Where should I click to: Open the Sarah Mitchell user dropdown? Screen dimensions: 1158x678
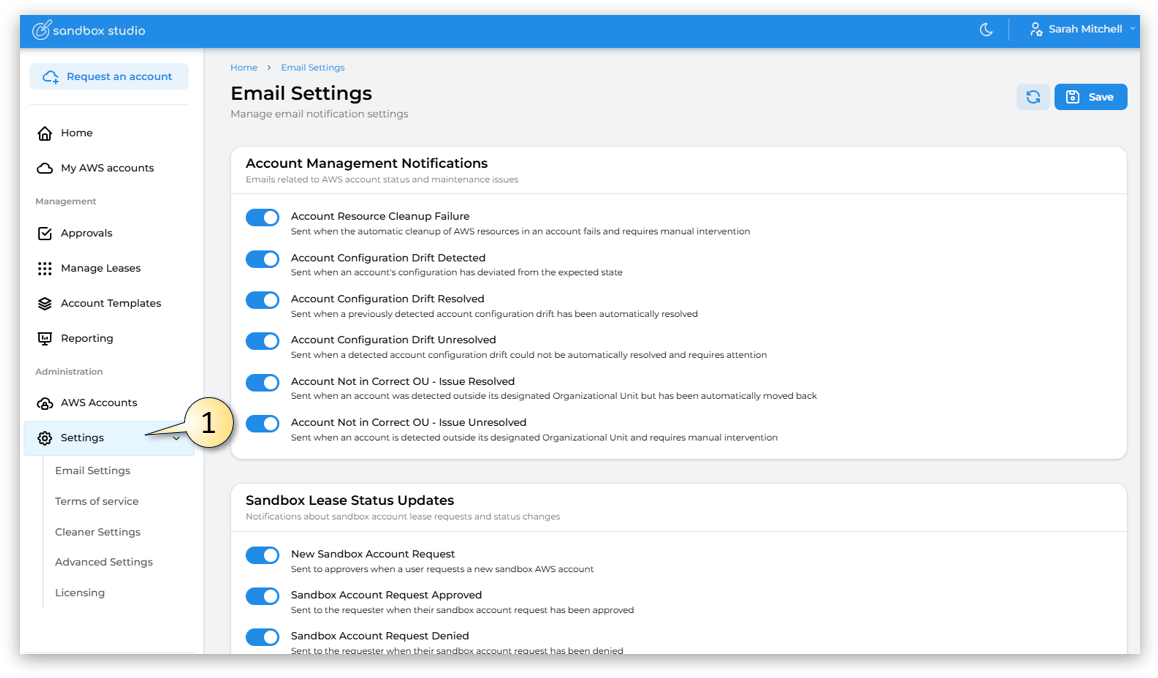click(x=1084, y=30)
